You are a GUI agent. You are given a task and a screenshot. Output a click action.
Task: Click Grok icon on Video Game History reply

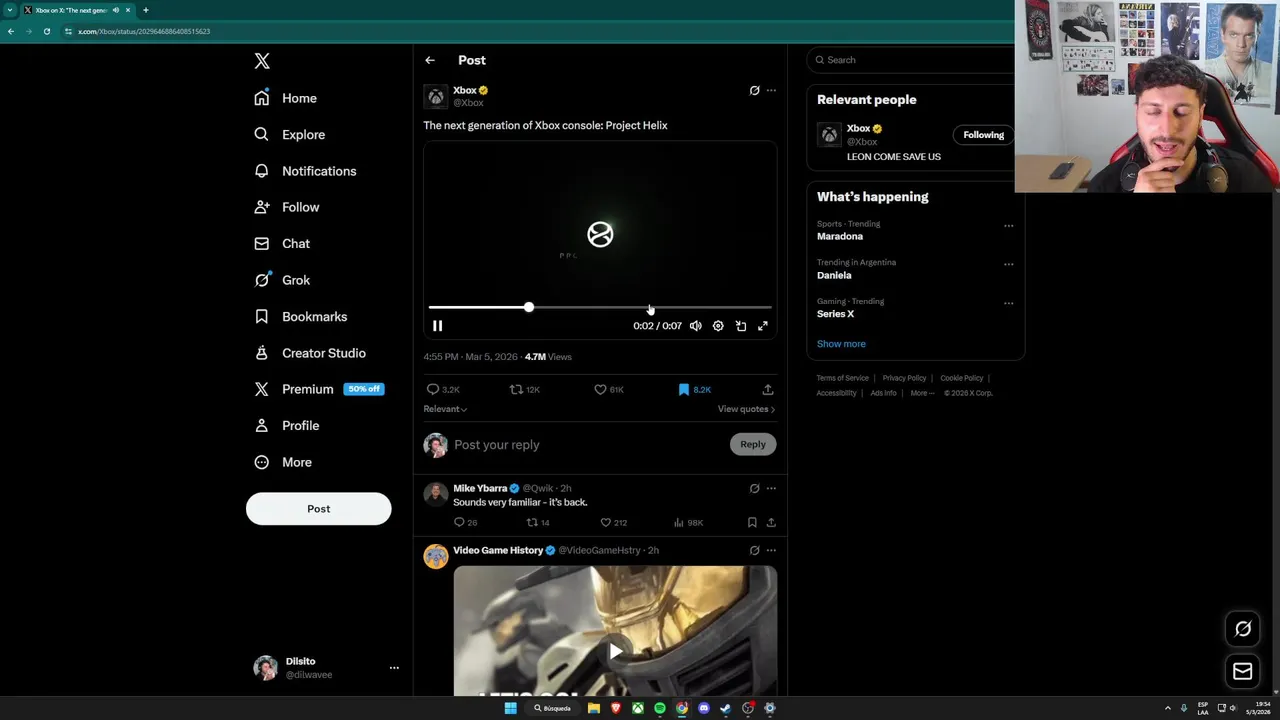click(754, 550)
